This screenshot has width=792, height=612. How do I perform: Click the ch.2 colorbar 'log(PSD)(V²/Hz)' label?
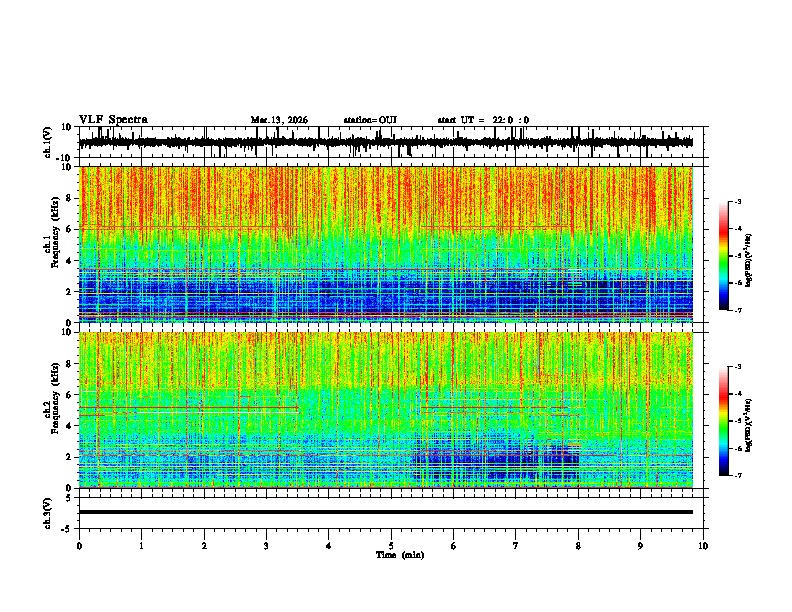click(x=748, y=425)
